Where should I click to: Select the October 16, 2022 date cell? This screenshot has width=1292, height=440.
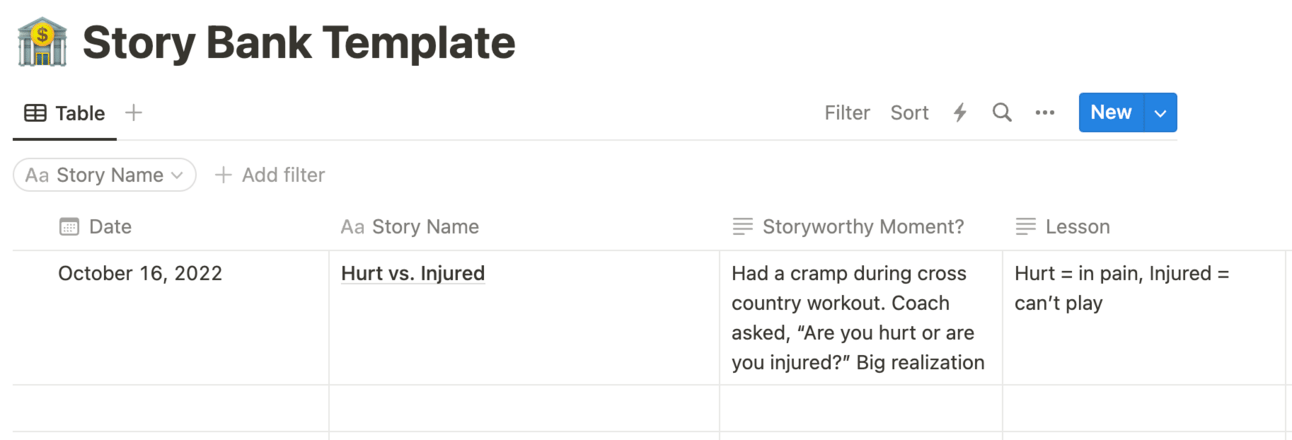(140, 273)
